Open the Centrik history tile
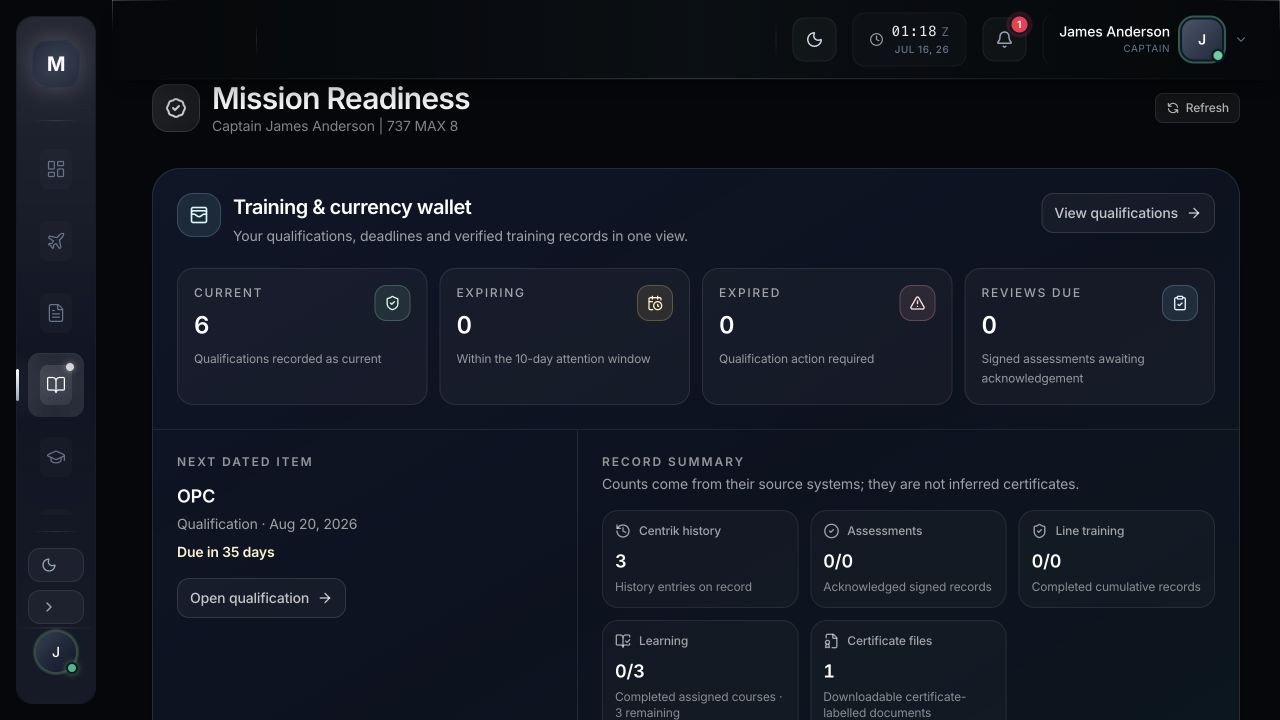1280x720 pixels. click(x=700, y=559)
